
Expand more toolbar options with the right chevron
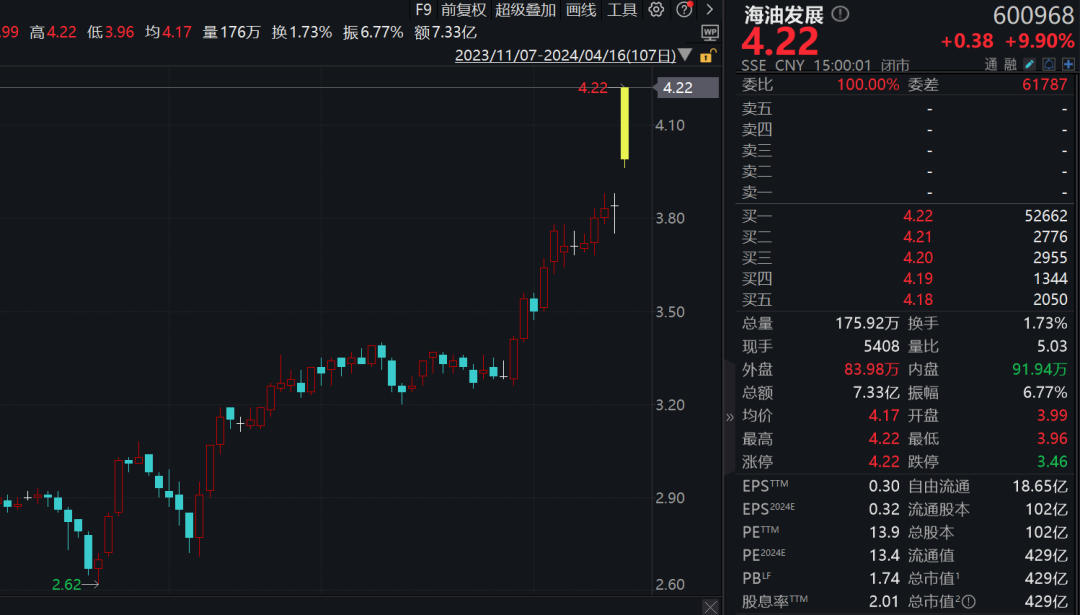tap(709, 10)
